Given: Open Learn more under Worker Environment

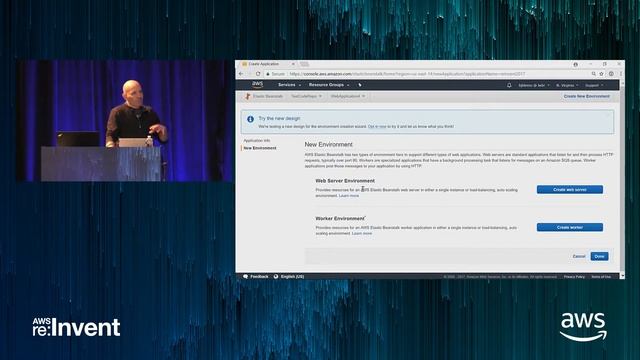Looking at the screenshot, I should tap(362, 233).
